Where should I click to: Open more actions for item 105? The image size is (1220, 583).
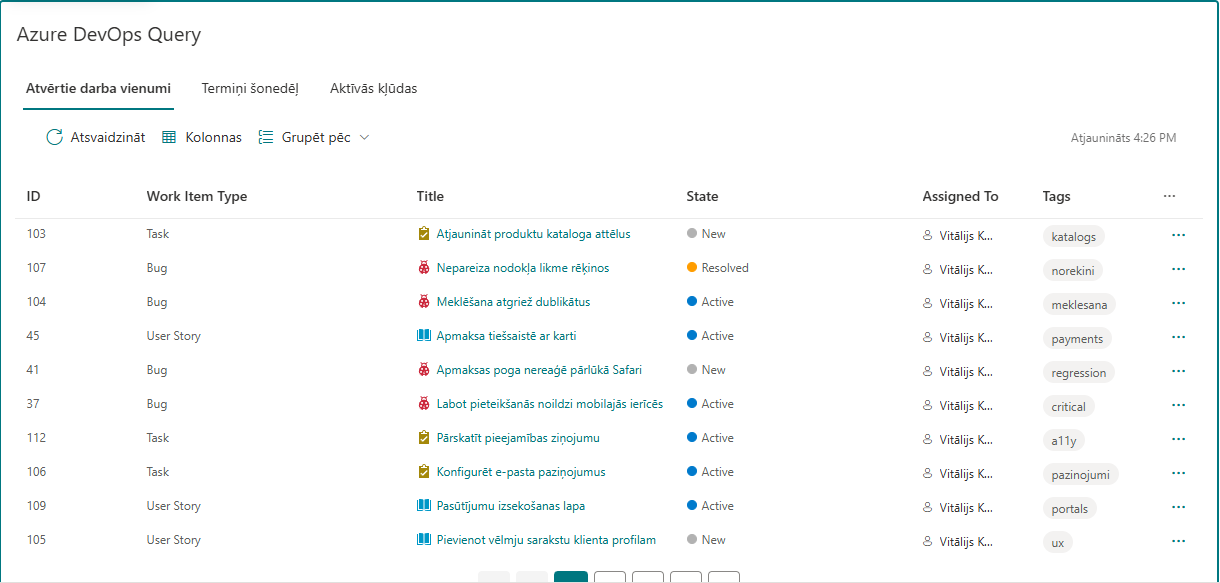(x=1178, y=540)
